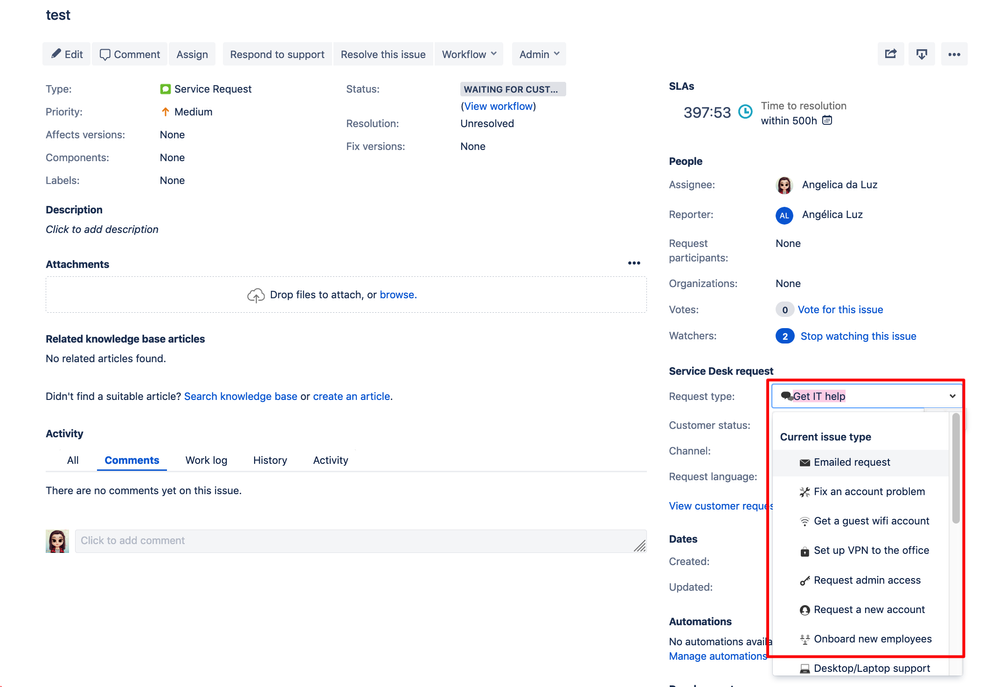Screen dimensions: 999x687
Task: Open the more actions ellipsis at top right
Action: coord(954,54)
